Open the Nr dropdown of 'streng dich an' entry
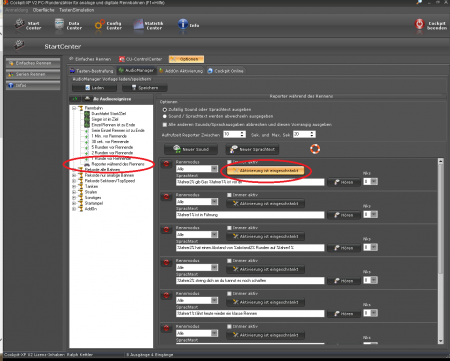 coord(374,280)
